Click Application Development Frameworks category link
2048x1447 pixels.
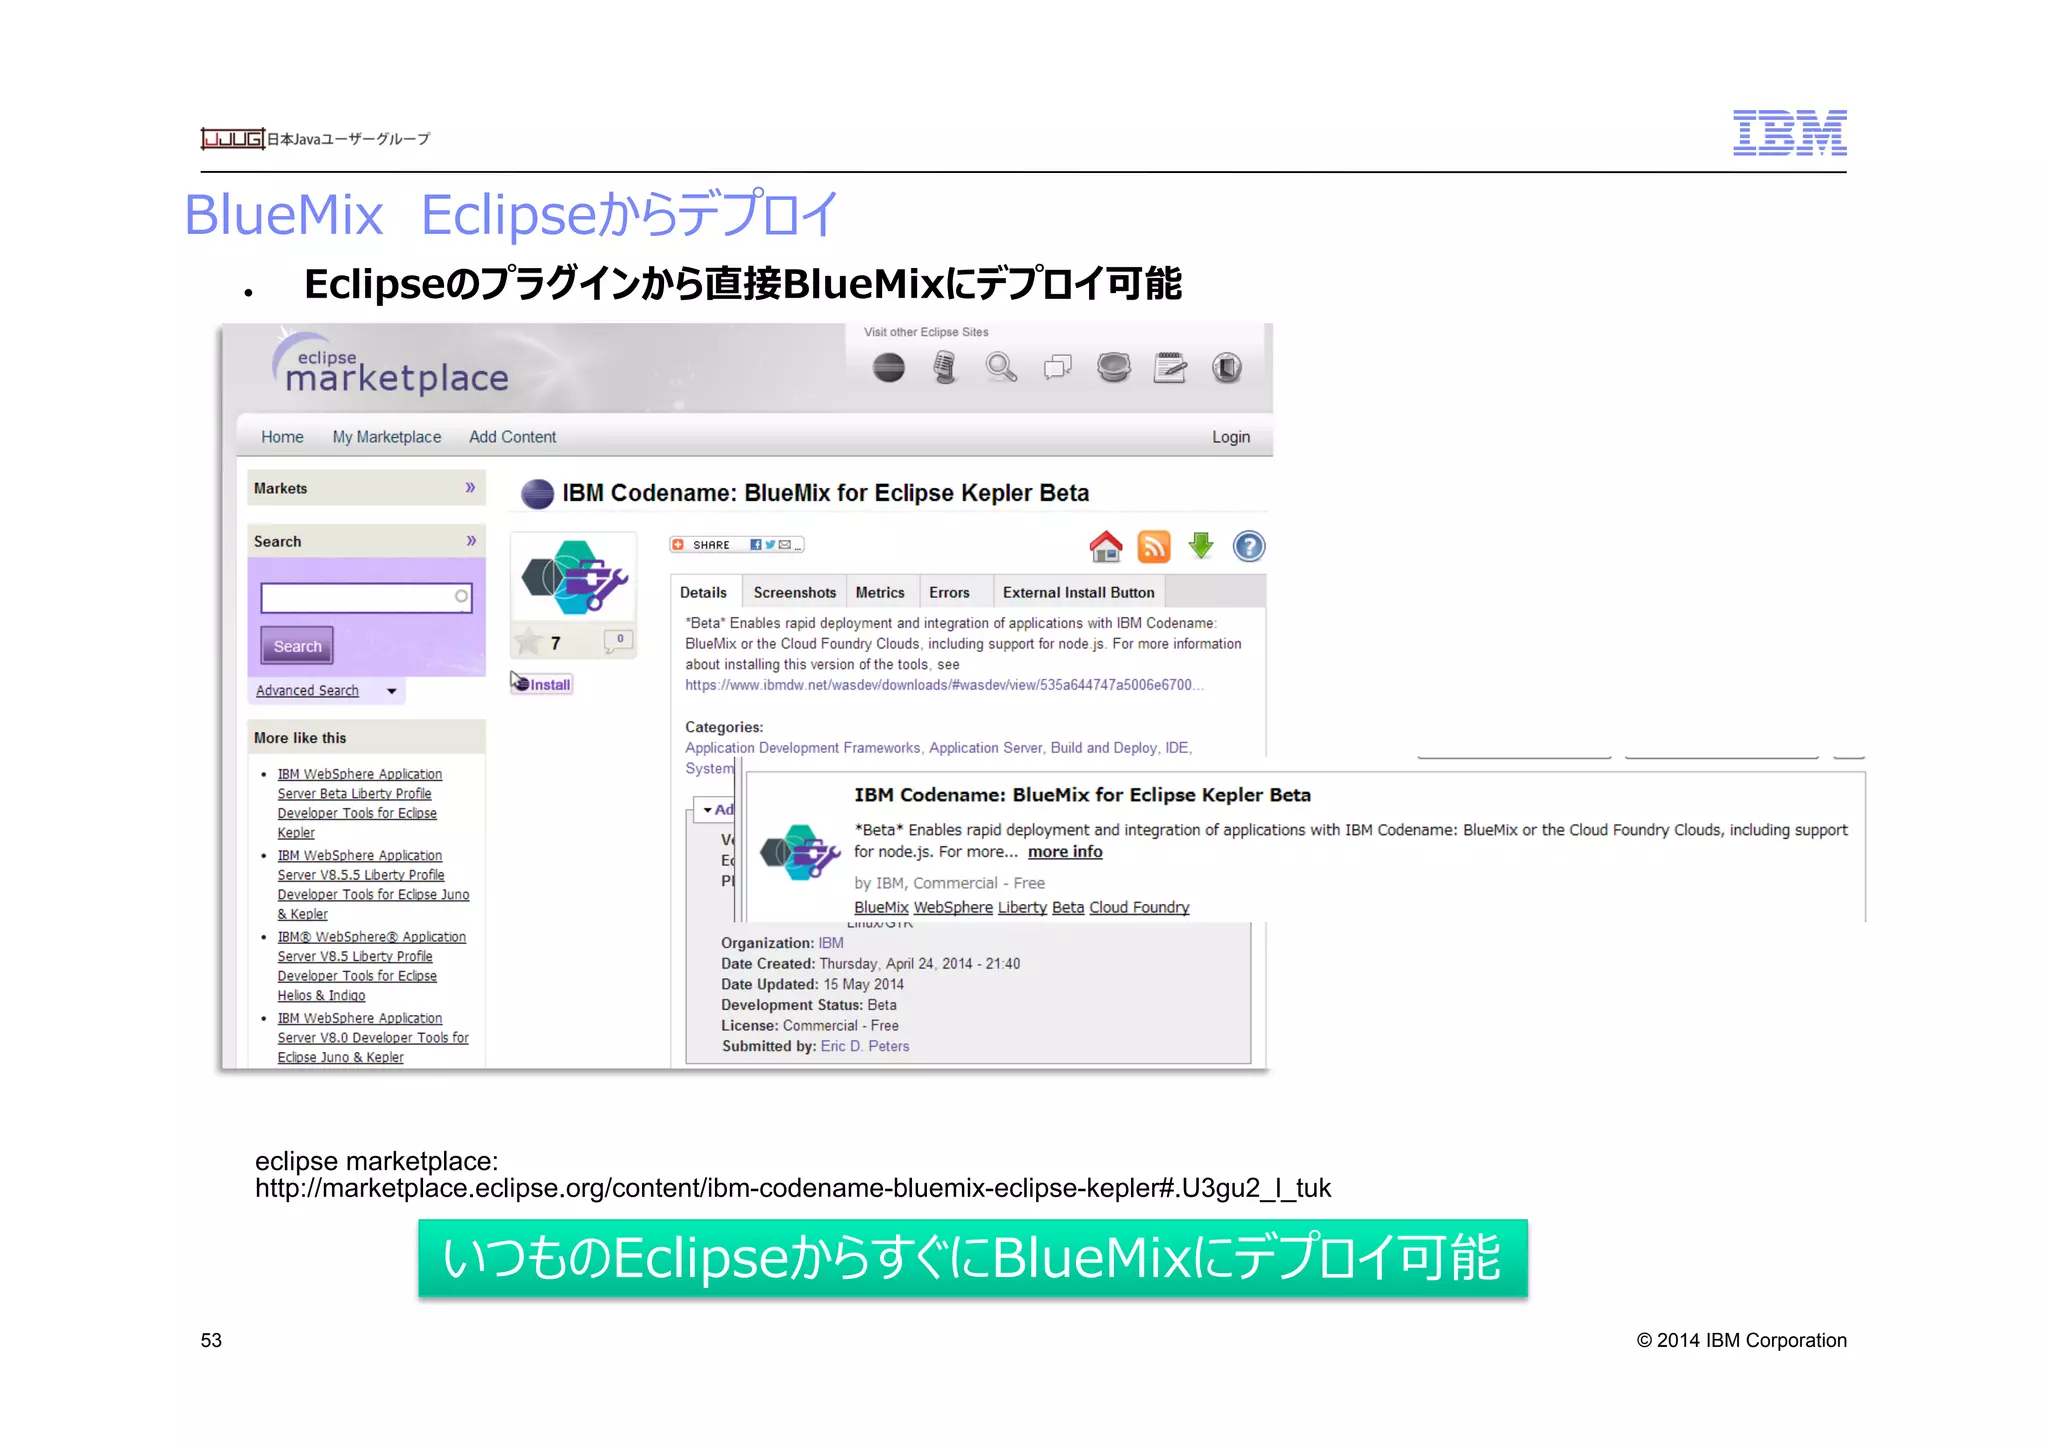pyautogui.click(x=803, y=748)
